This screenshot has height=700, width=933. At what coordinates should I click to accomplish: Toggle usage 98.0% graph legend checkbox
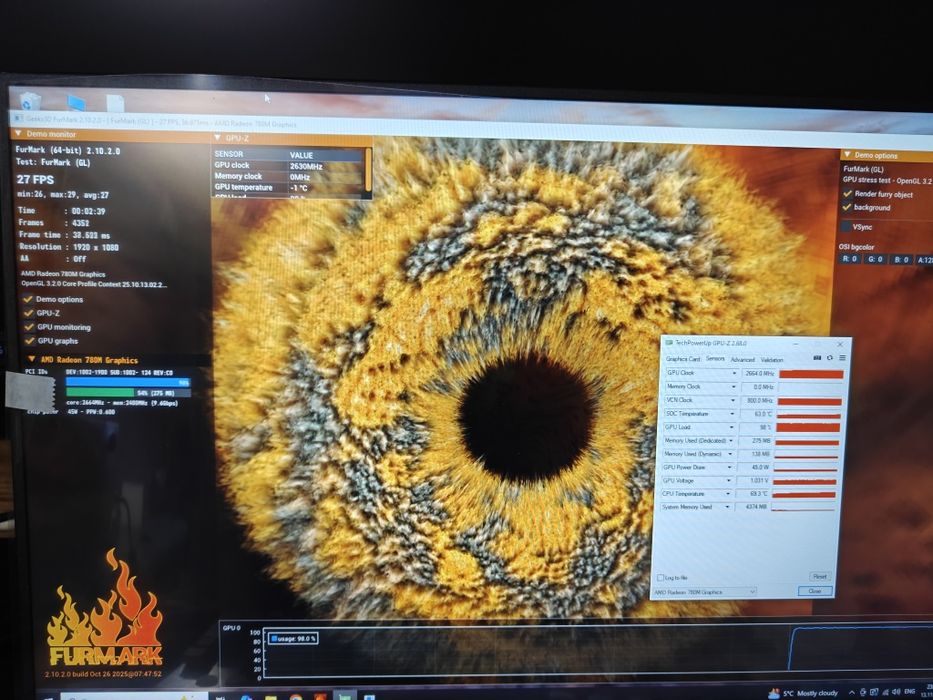point(274,638)
